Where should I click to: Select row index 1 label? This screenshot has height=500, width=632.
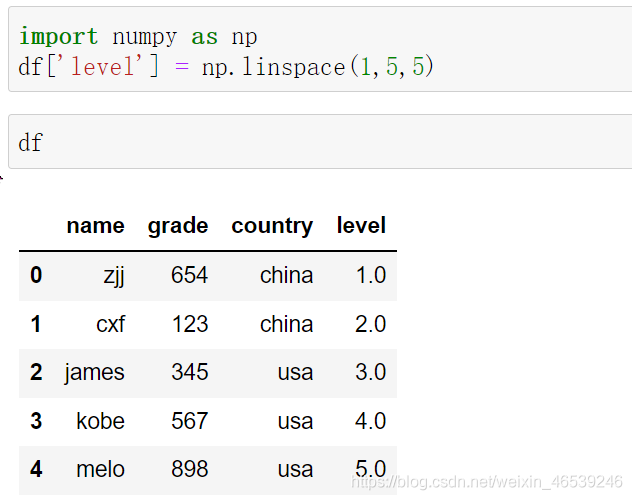[36, 324]
